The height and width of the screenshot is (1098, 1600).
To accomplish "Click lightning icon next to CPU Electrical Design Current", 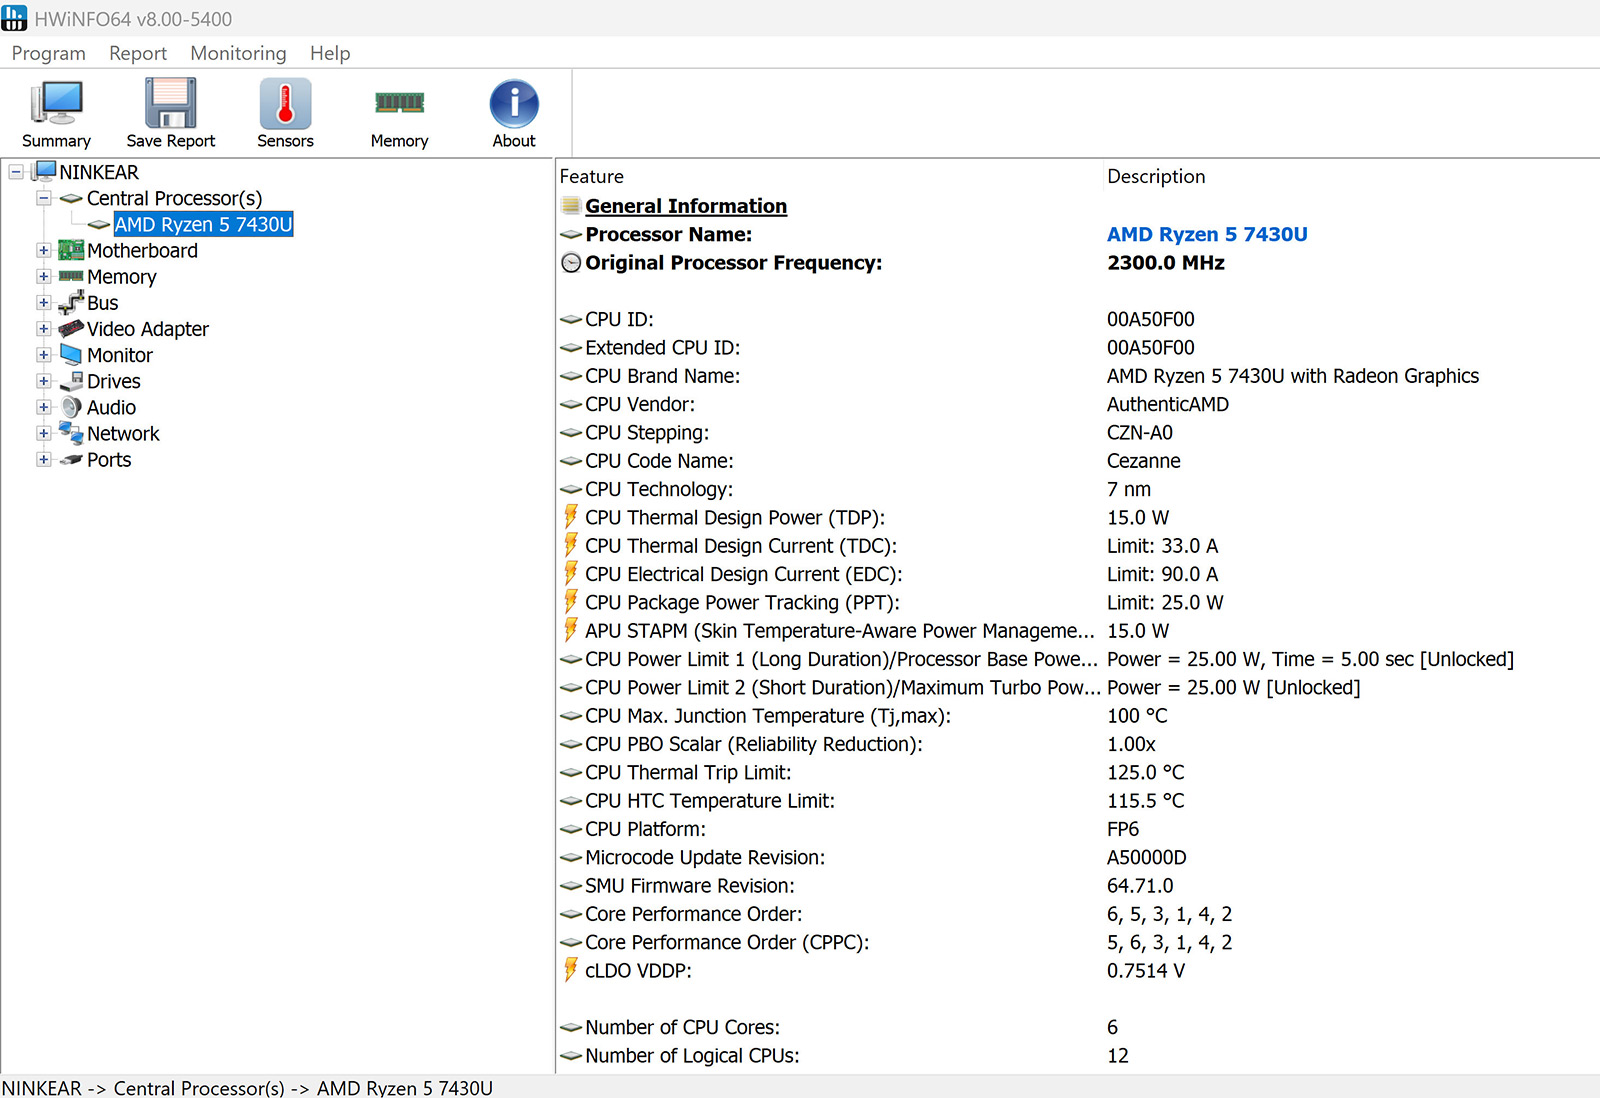I will tap(571, 573).
